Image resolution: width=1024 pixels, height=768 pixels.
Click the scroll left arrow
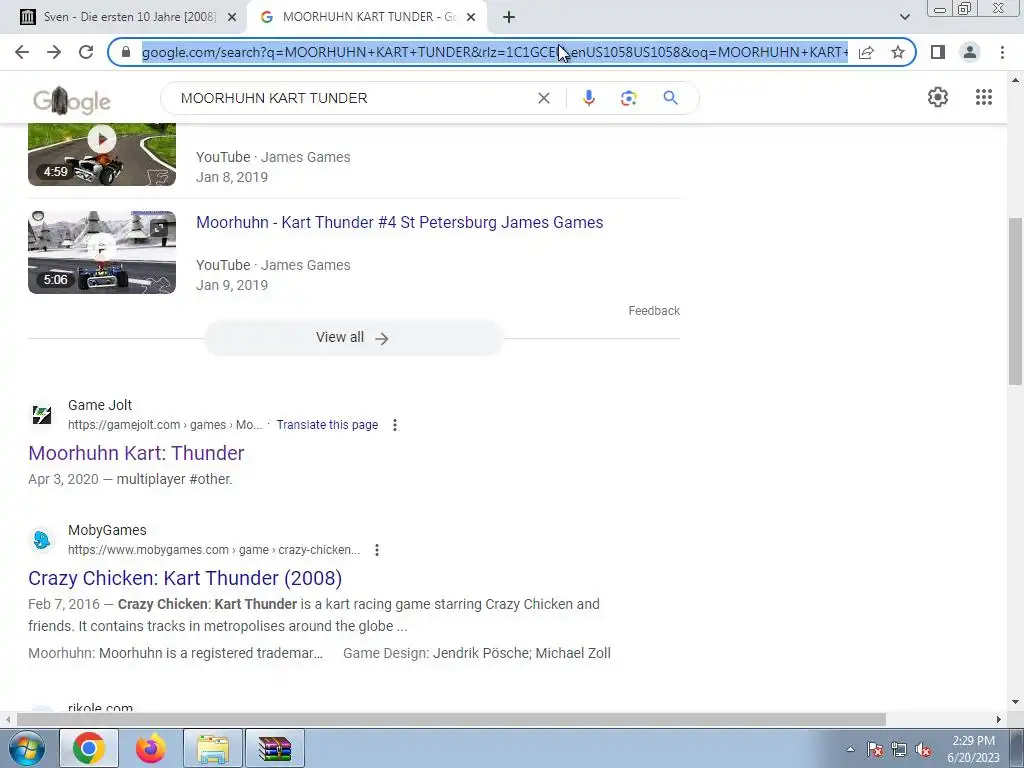click(7, 720)
